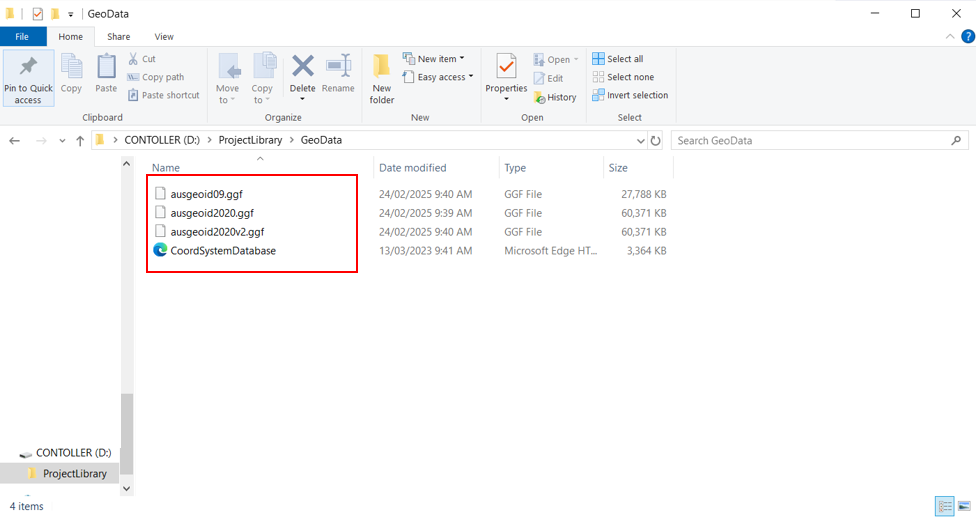
Task: Switch to the Home ribbon tab
Action: (70, 37)
